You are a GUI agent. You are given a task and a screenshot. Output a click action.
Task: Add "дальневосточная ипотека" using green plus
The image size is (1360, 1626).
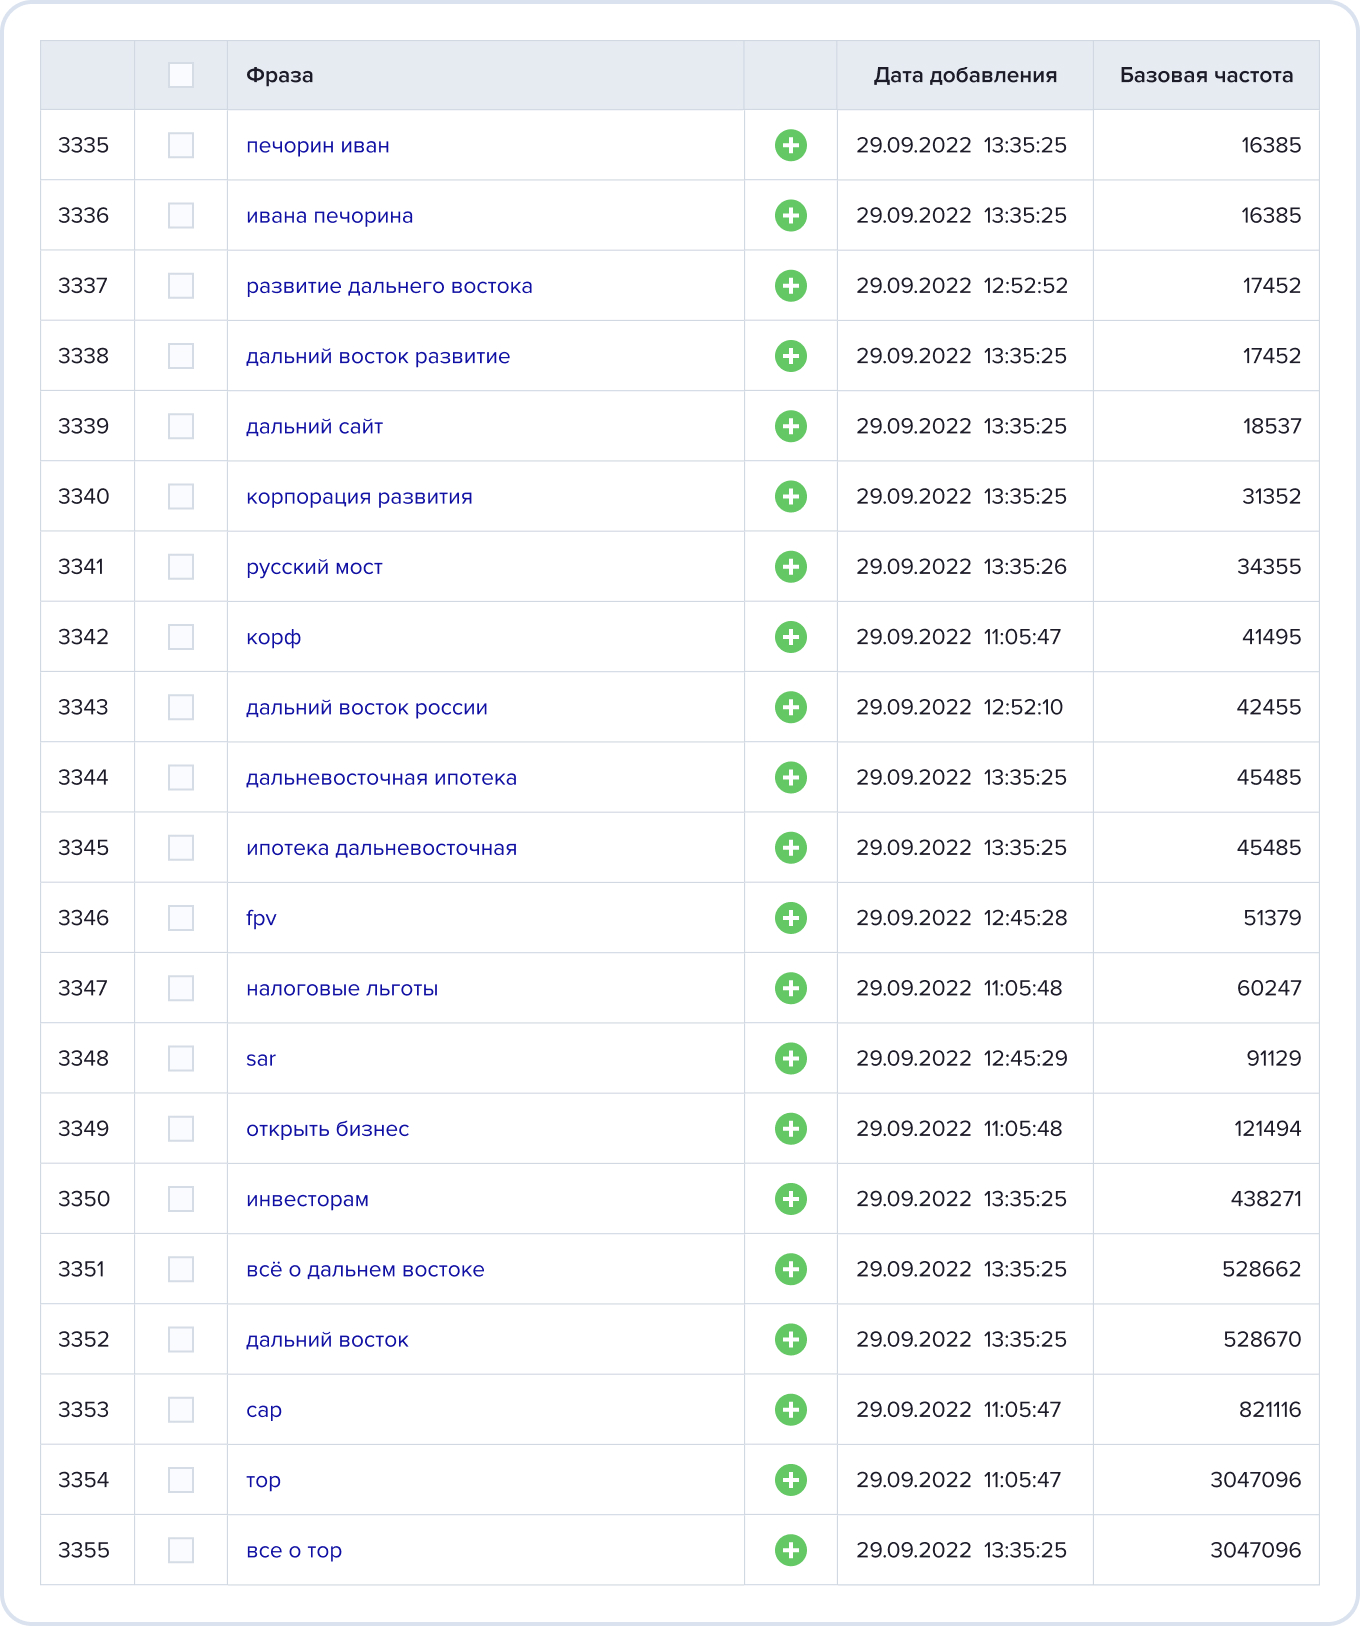(790, 777)
